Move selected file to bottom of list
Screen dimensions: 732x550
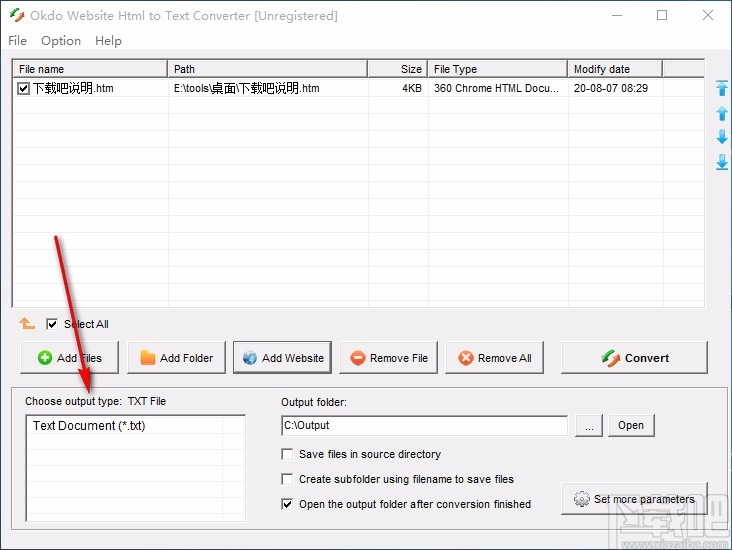pos(722,162)
